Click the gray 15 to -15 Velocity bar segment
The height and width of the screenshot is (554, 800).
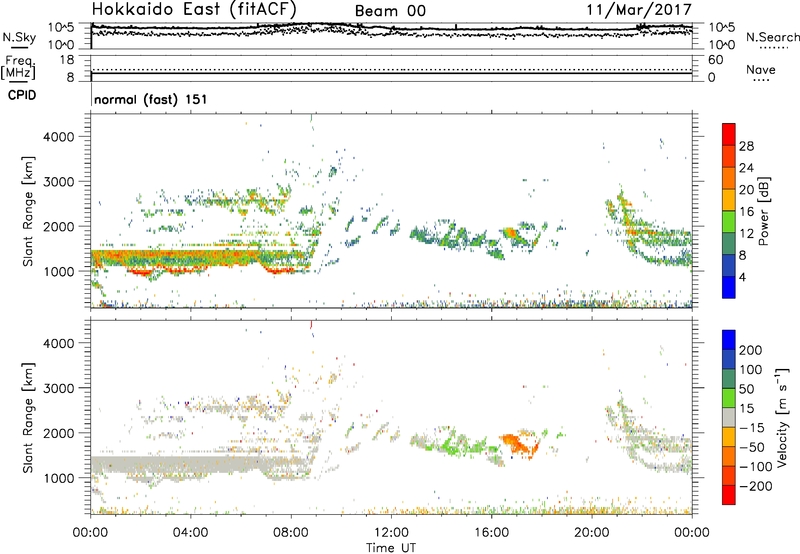[x=729, y=417]
